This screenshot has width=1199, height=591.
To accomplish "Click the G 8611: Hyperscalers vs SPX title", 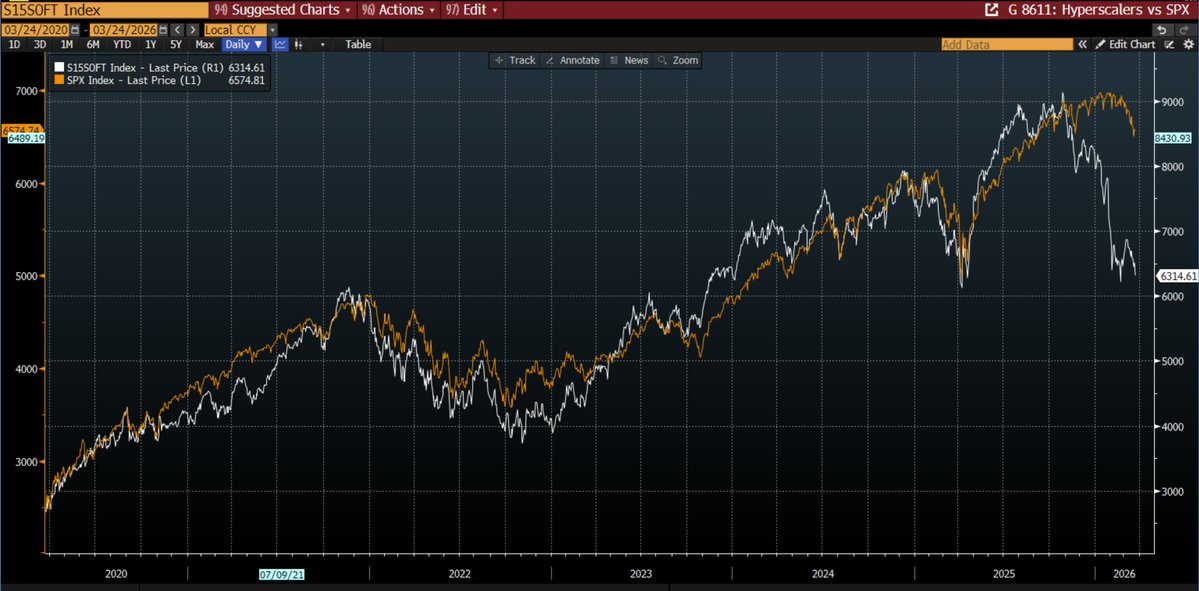I will [1100, 10].
